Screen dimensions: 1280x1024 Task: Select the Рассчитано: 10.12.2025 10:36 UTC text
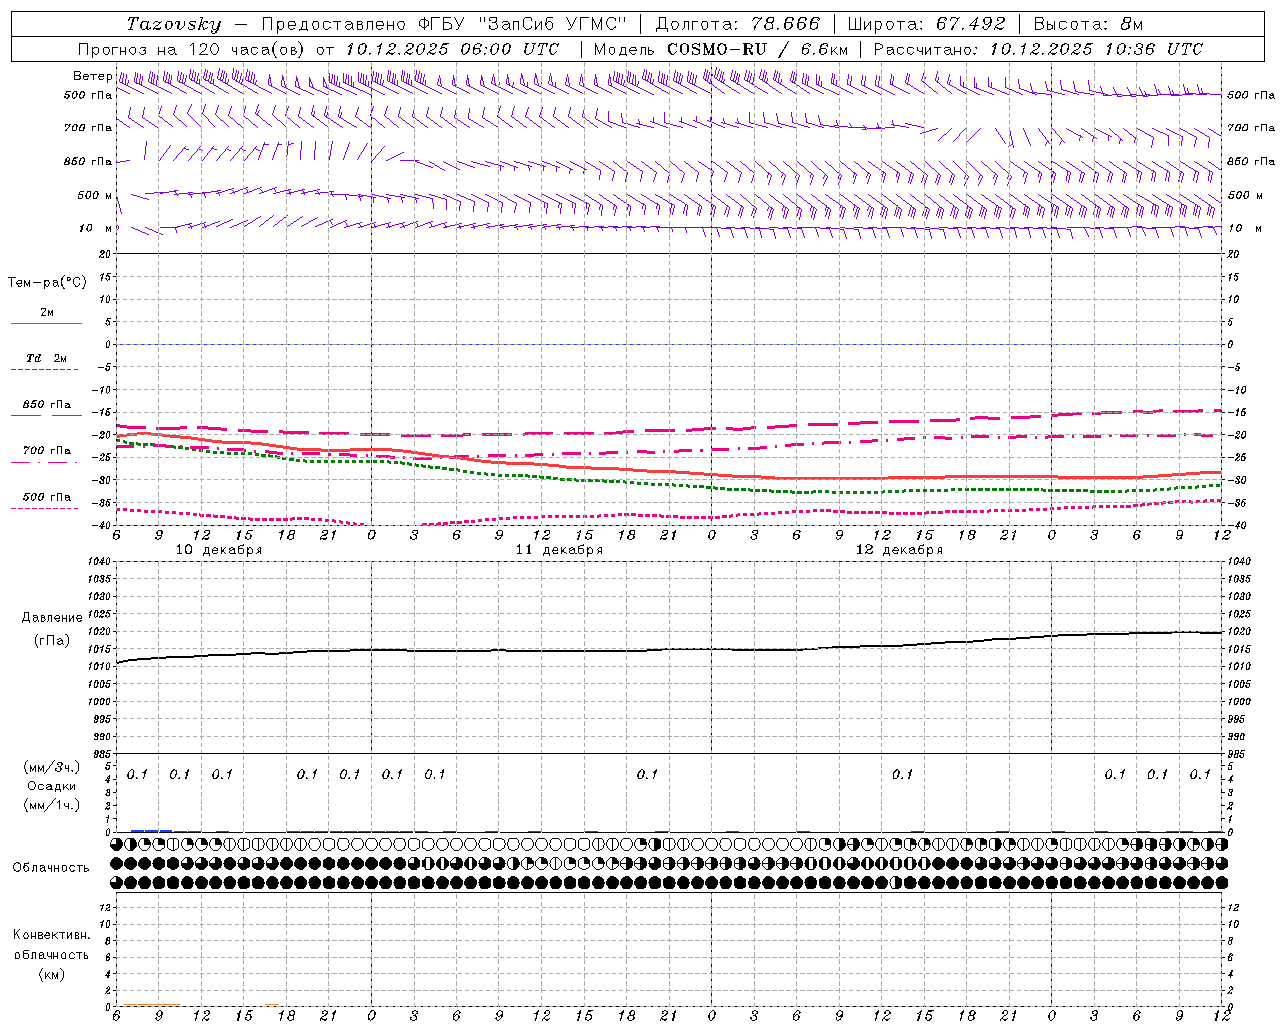click(x=1038, y=49)
